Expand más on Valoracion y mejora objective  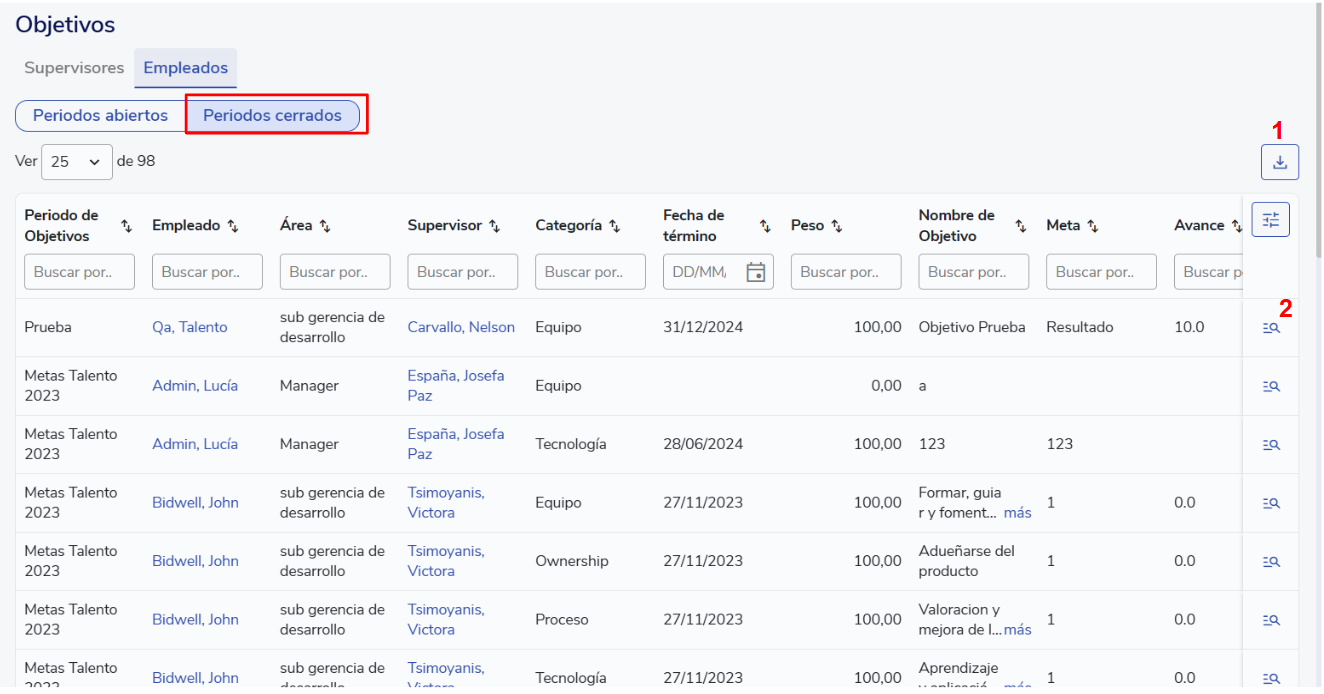click(x=1017, y=630)
